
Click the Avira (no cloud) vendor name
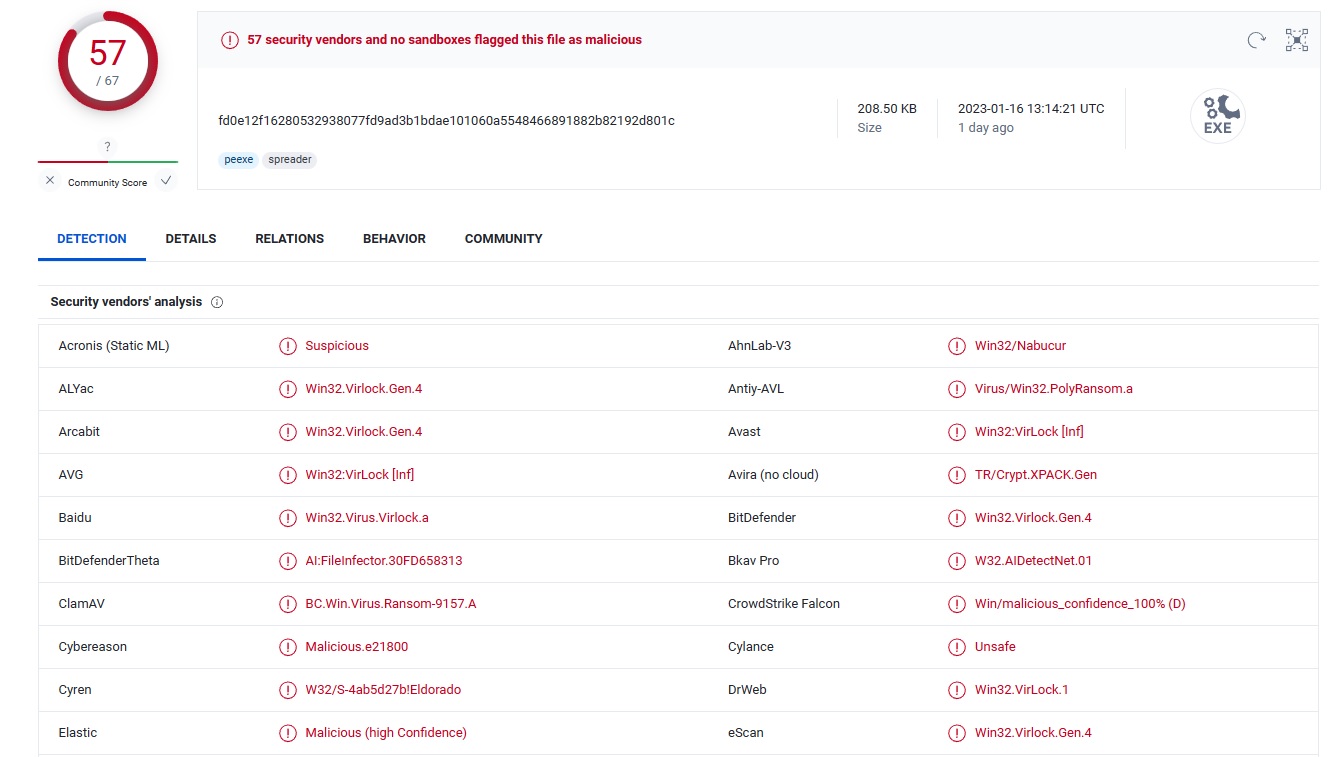click(x=773, y=475)
